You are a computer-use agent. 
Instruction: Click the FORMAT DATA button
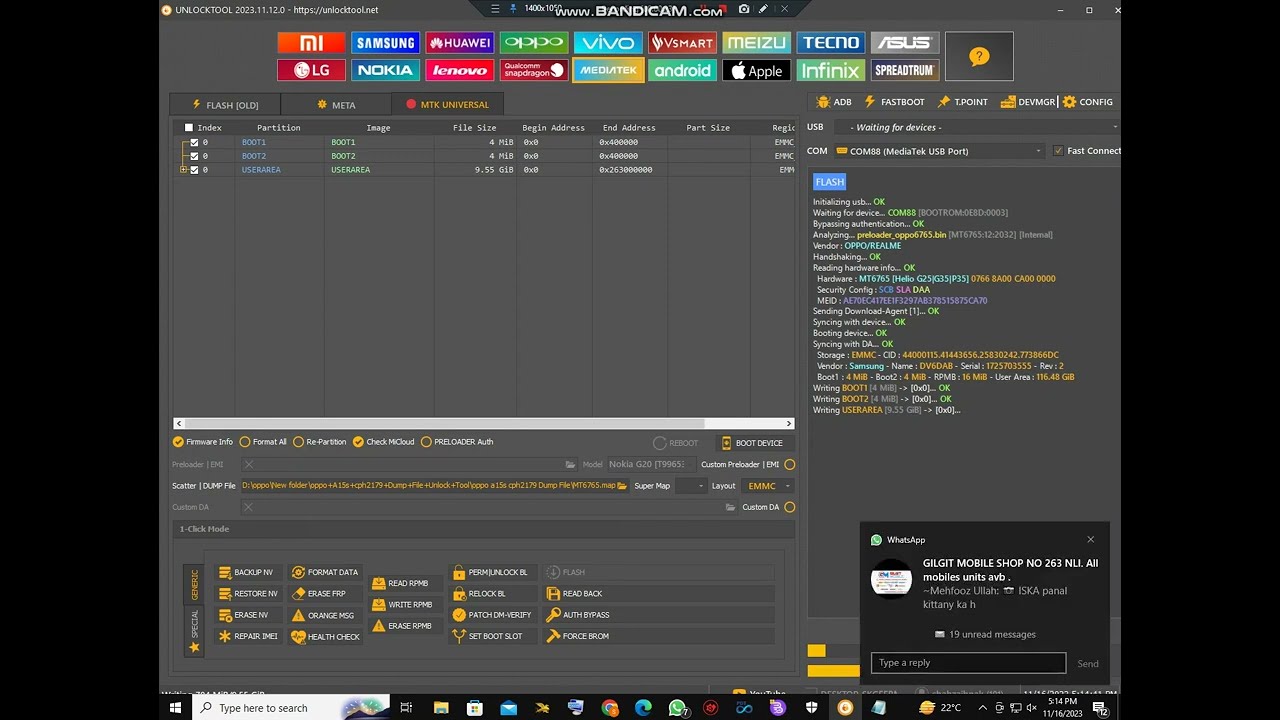[x=325, y=573]
